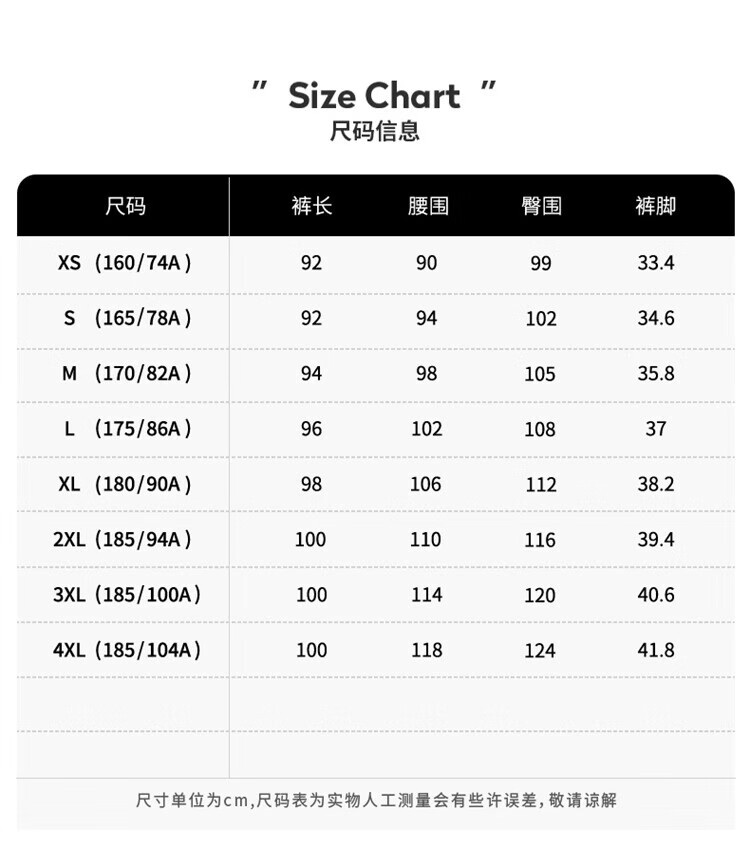Select the 腰围 column header
This screenshot has width=750, height=847.
pos(428,206)
